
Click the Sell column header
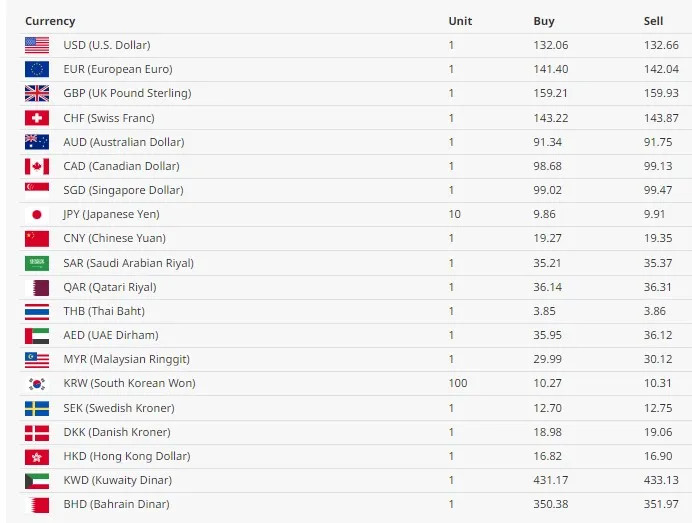pos(653,21)
